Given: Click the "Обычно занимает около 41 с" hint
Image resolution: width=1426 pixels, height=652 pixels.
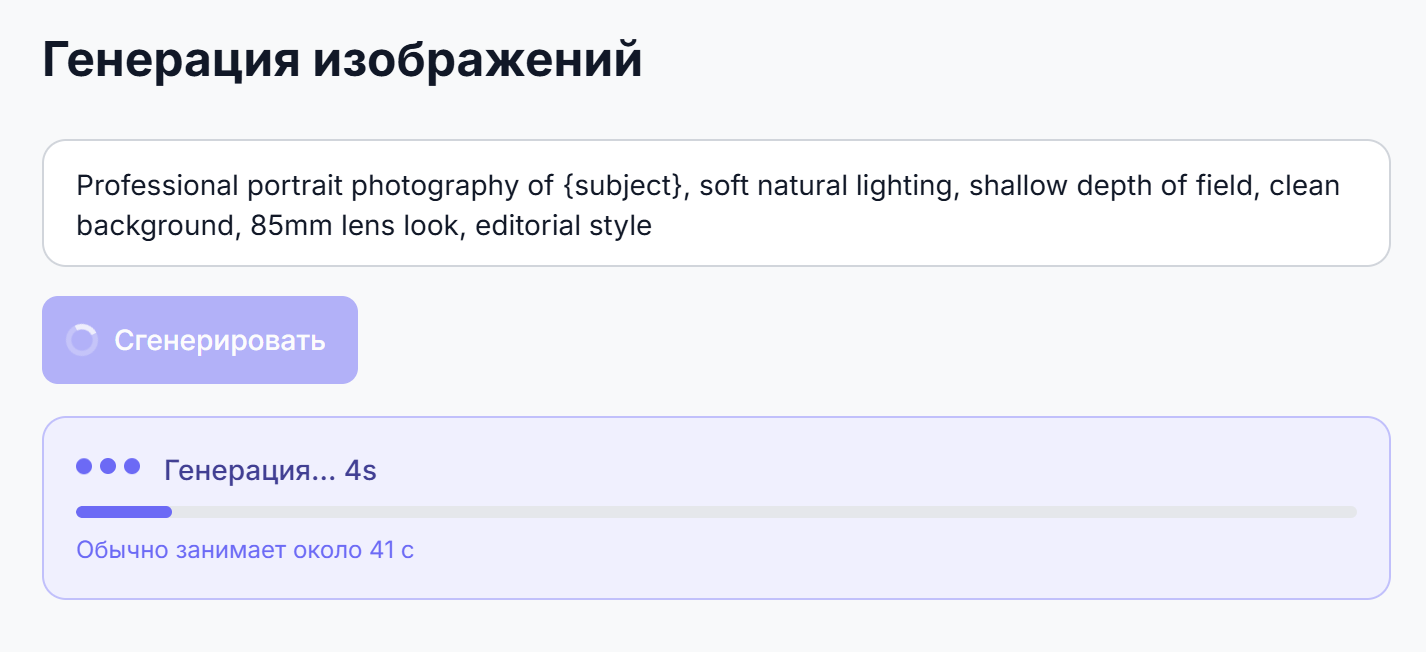Looking at the screenshot, I should click(x=245, y=550).
